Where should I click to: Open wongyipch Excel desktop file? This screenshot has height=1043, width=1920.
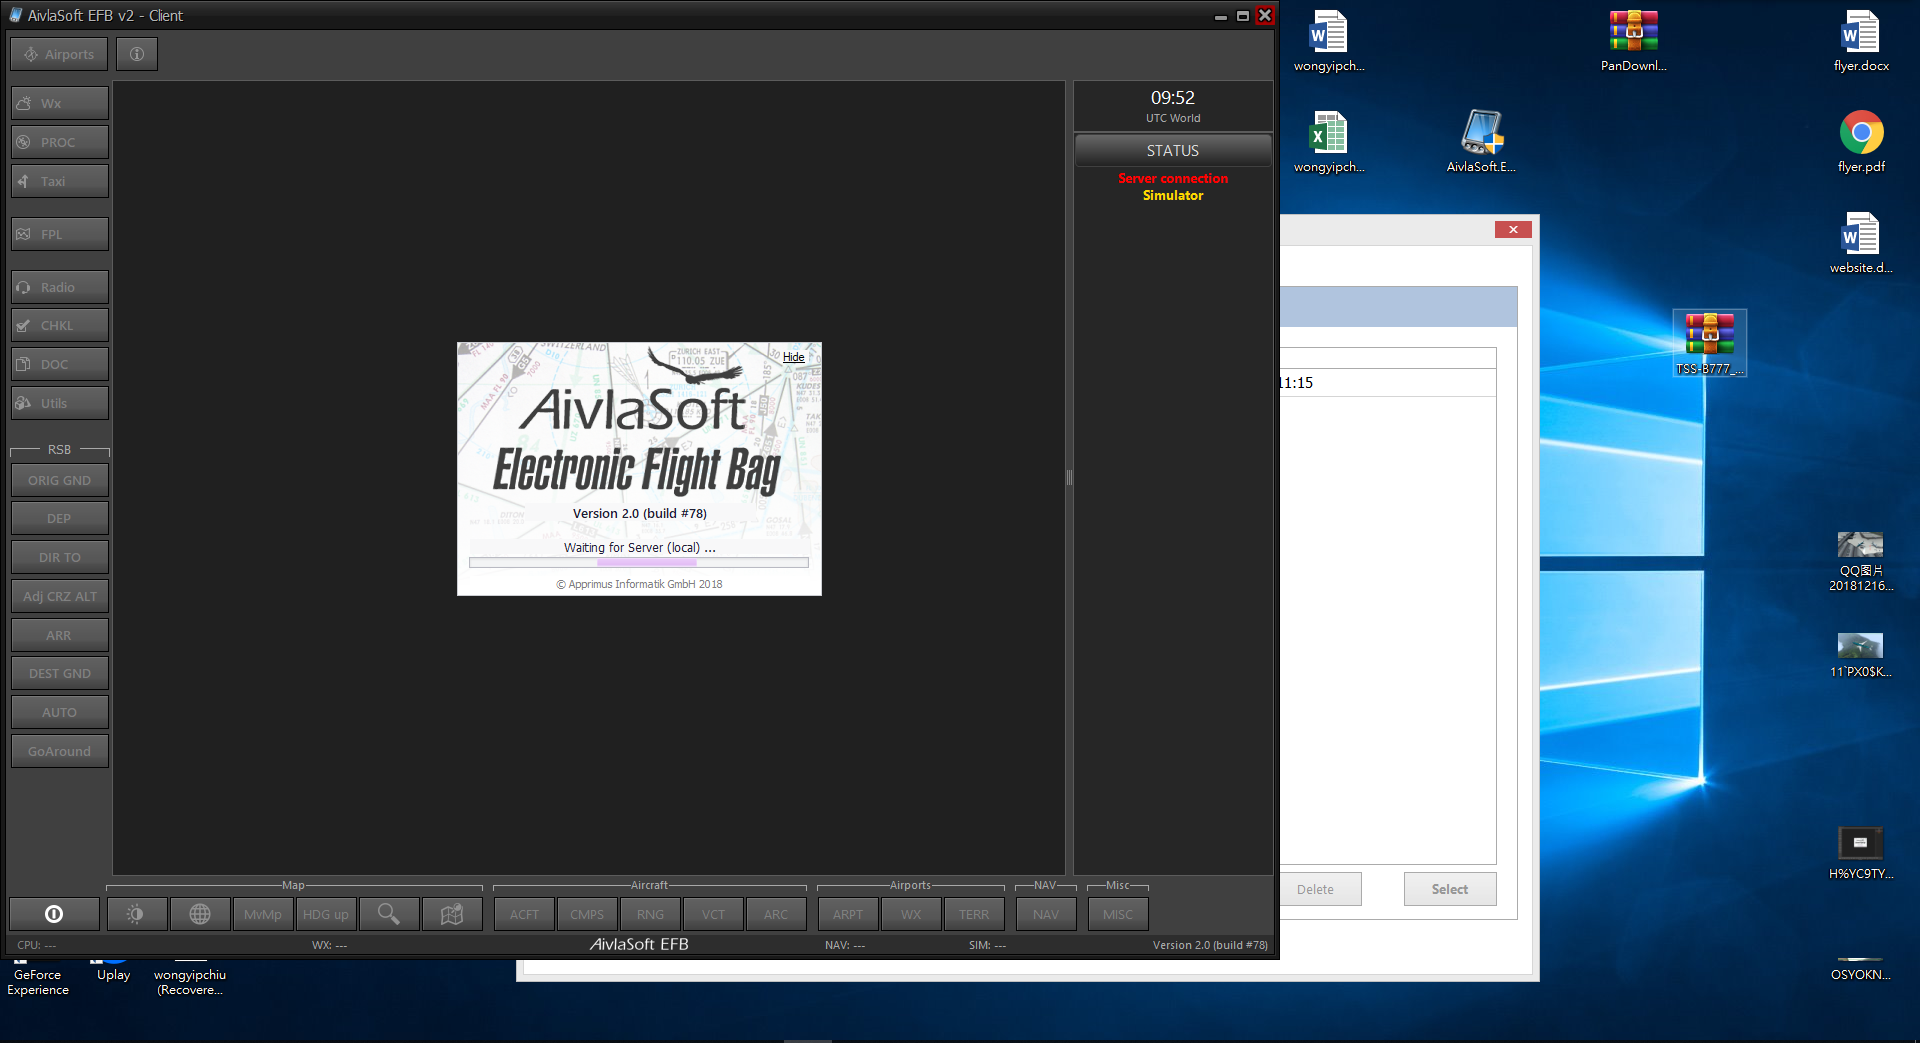[x=1329, y=142]
